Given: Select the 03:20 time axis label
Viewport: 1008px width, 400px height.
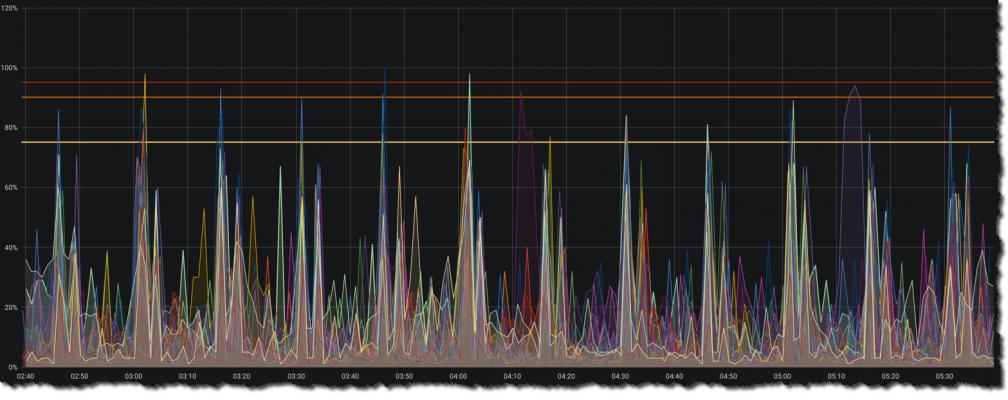Looking at the screenshot, I should [x=242, y=375].
